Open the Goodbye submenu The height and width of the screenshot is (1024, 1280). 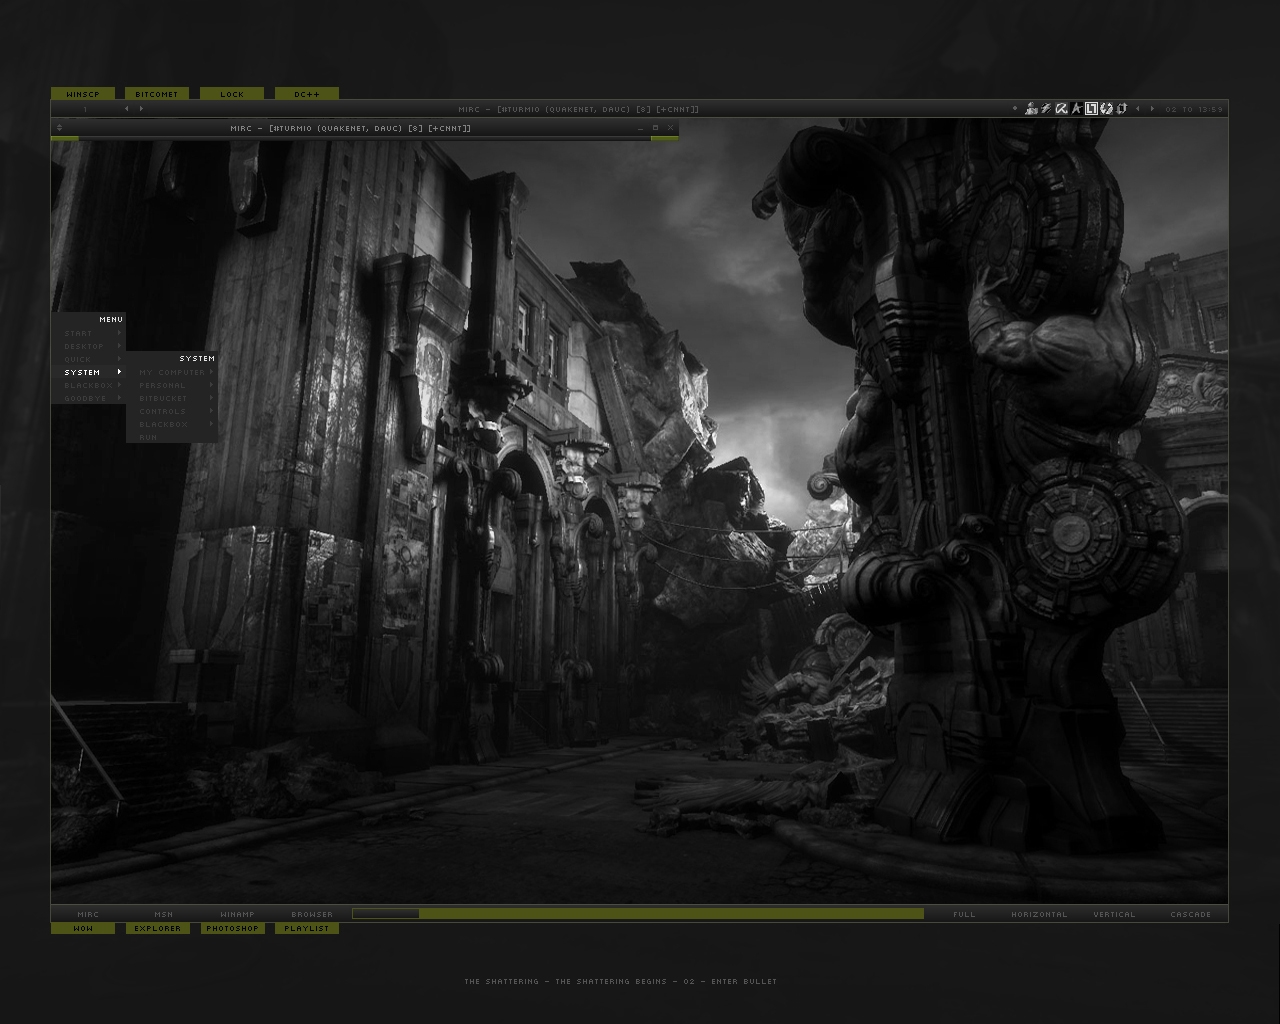pyautogui.click(x=89, y=398)
